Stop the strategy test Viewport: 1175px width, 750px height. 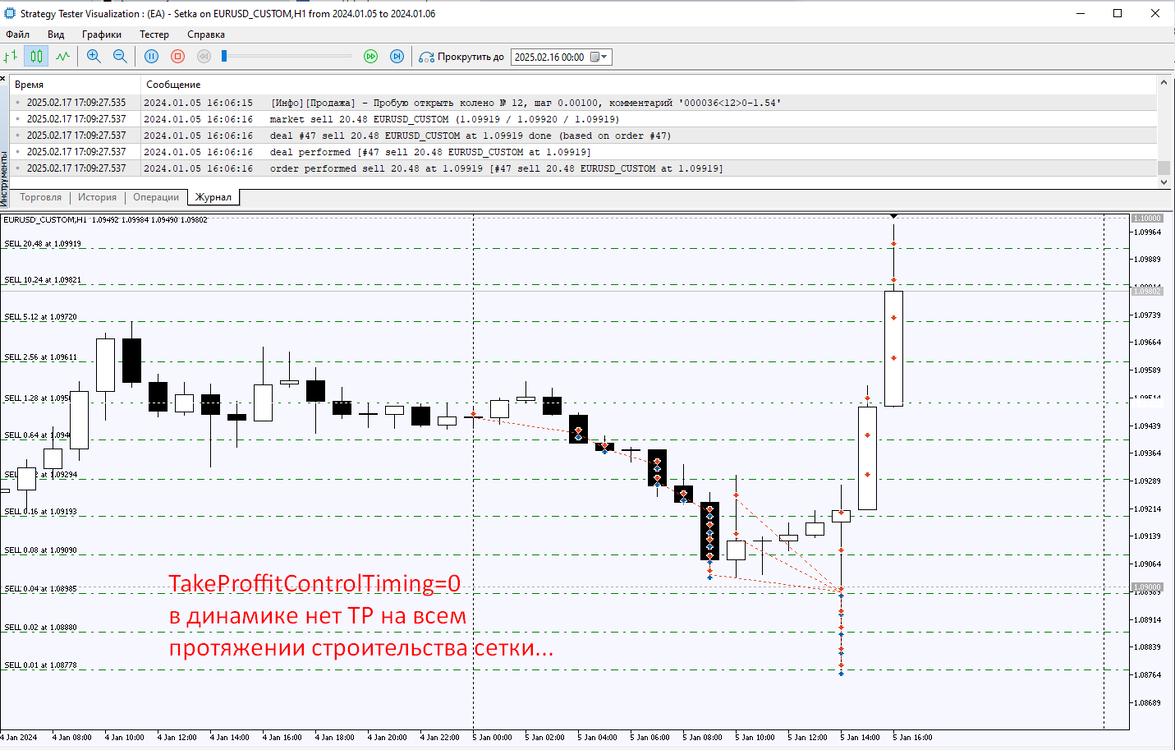coord(178,56)
